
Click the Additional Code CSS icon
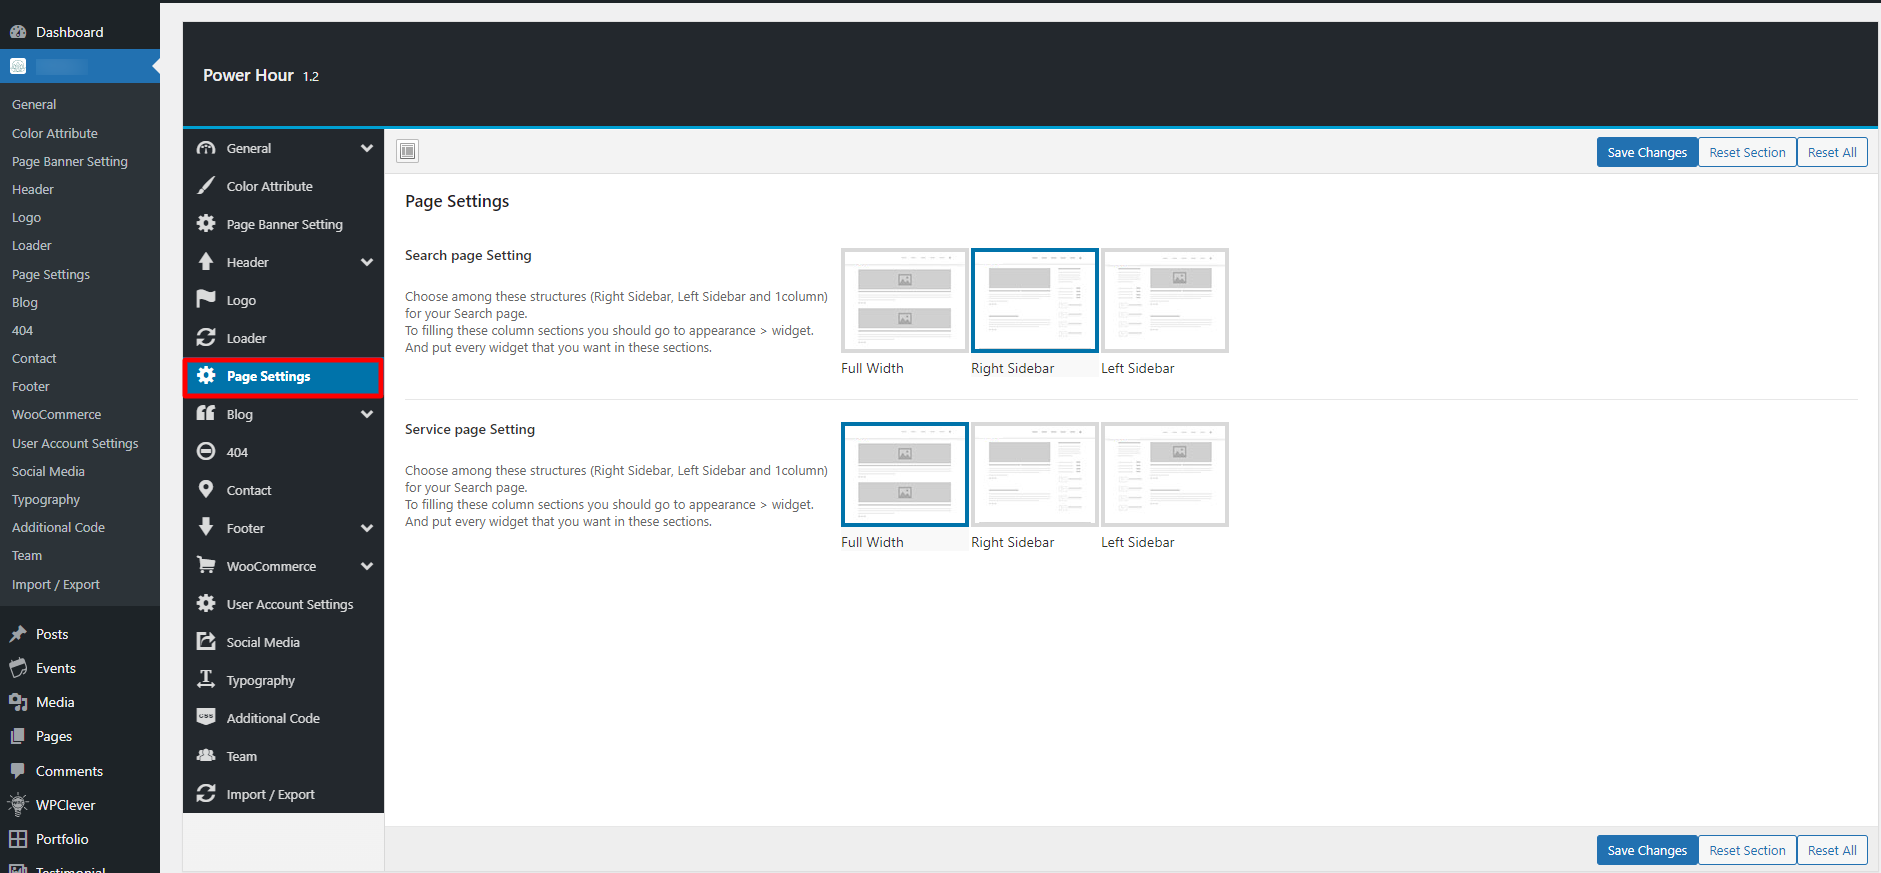click(x=206, y=718)
